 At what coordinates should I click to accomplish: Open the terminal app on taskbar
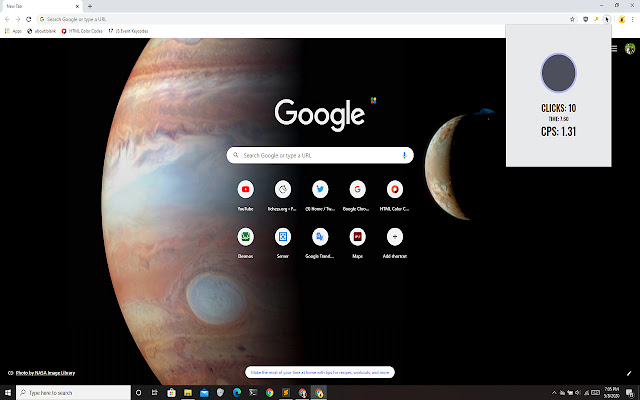click(x=253, y=393)
